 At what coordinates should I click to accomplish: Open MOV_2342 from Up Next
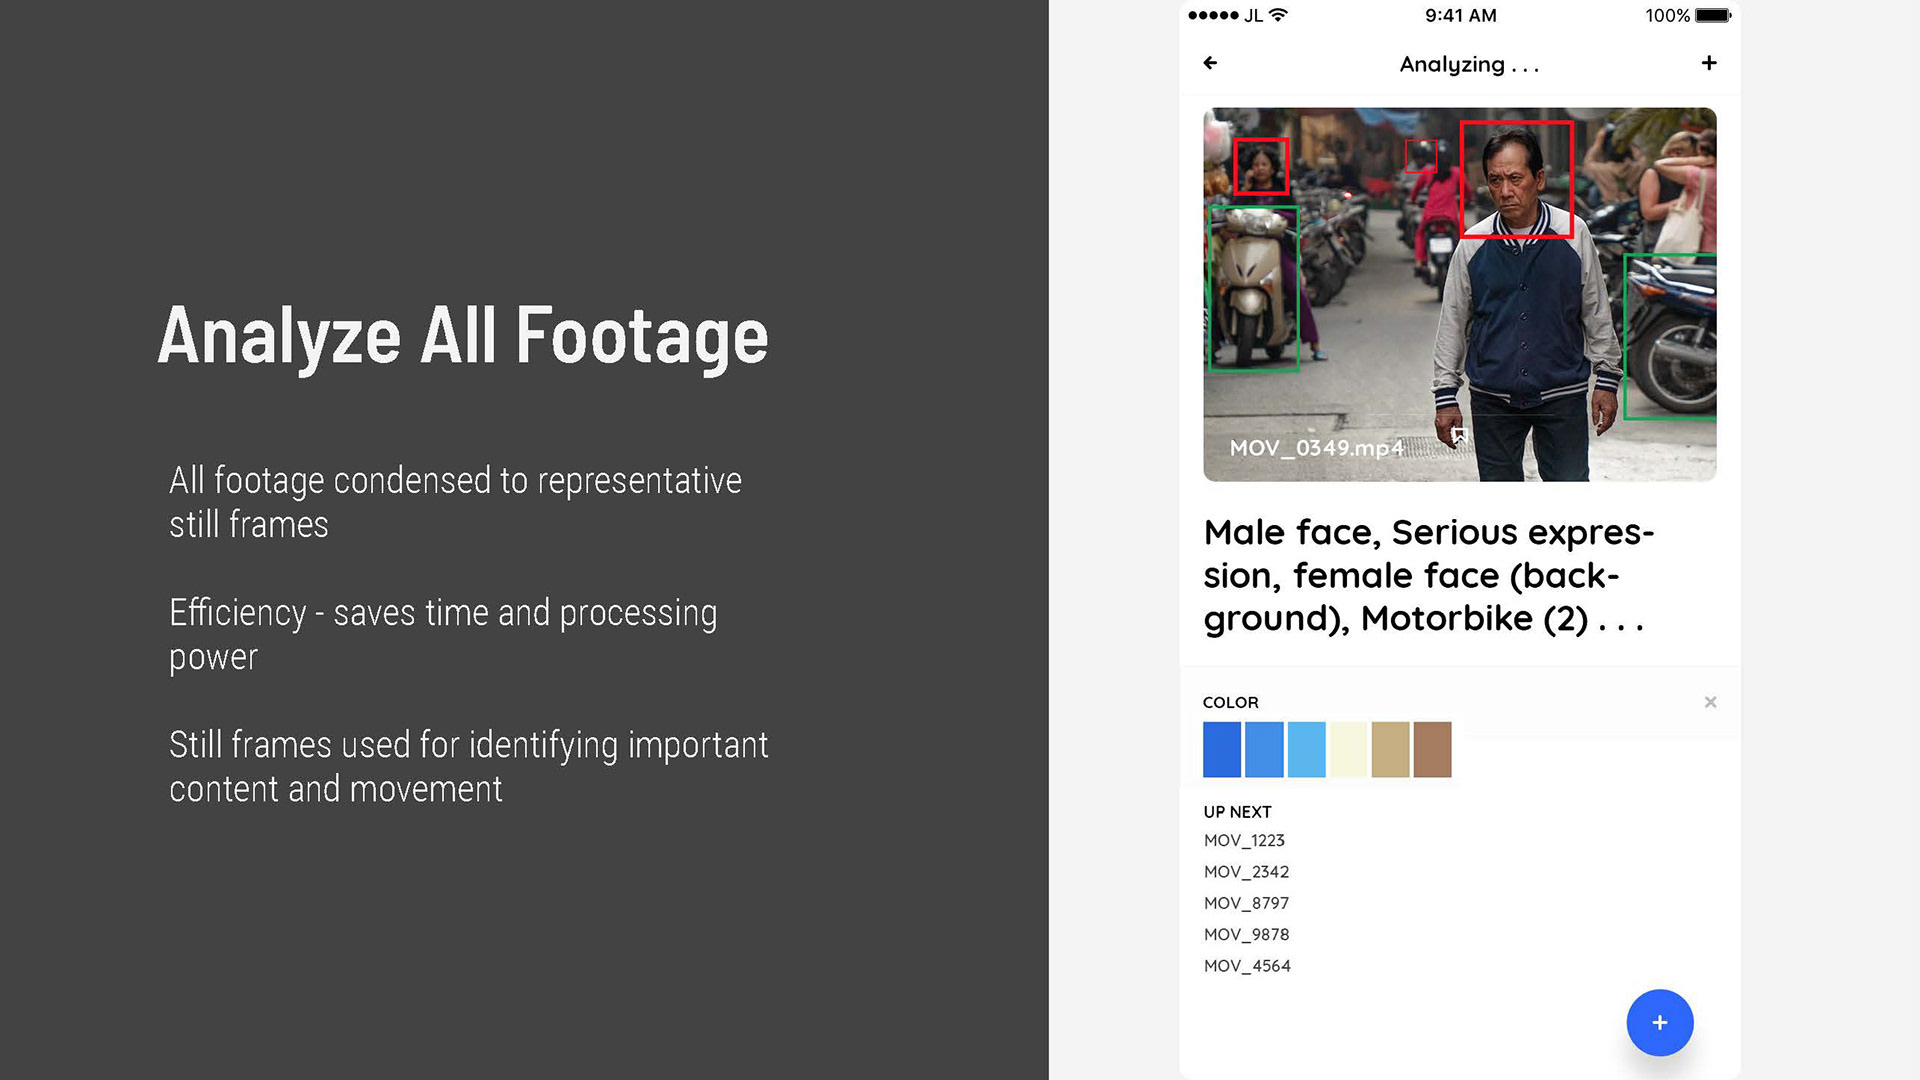coord(1246,872)
